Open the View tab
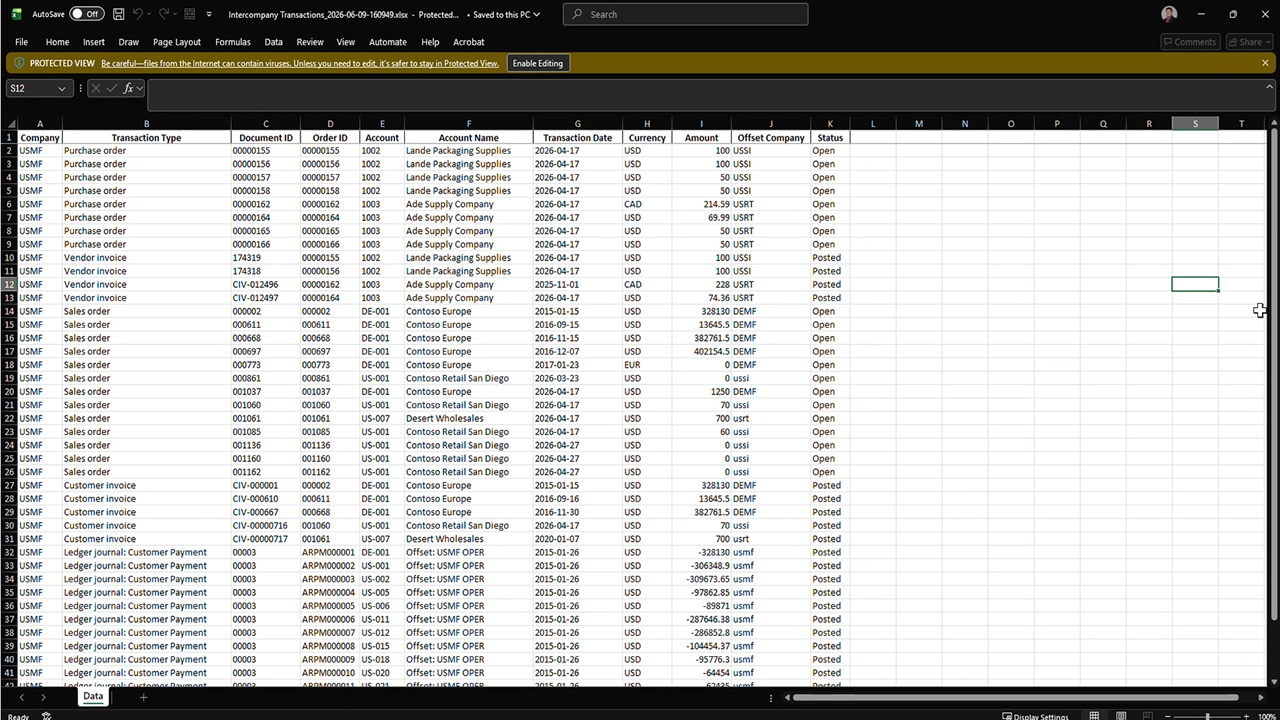Image resolution: width=1280 pixels, height=720 pixels. (346, 42)
